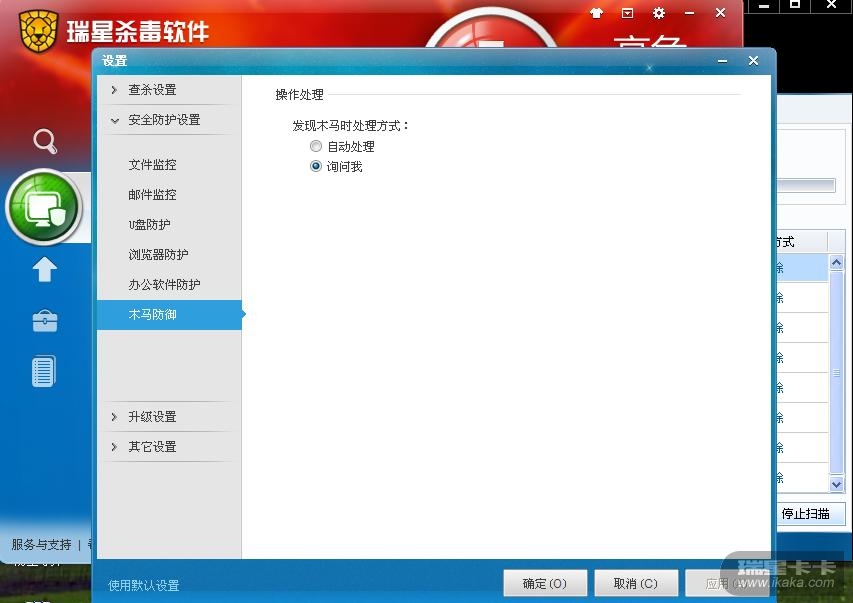Select the green computer protection icon
The height and width of the screenshot is (603, 853).
click(x=44, y=207)
